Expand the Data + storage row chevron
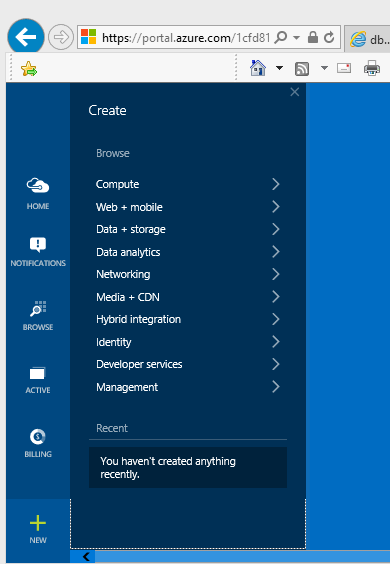This screenshot has height=564, width=390. click(x=276, y=229)
